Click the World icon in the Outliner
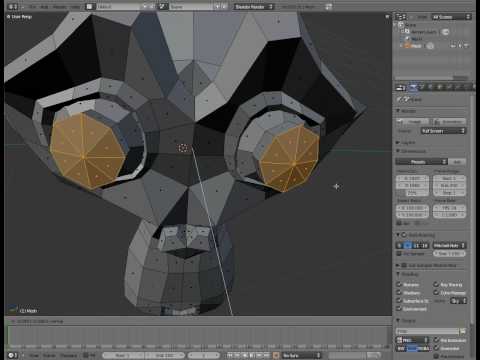This screenshot has height=360, width=480. tap(407, 39)
